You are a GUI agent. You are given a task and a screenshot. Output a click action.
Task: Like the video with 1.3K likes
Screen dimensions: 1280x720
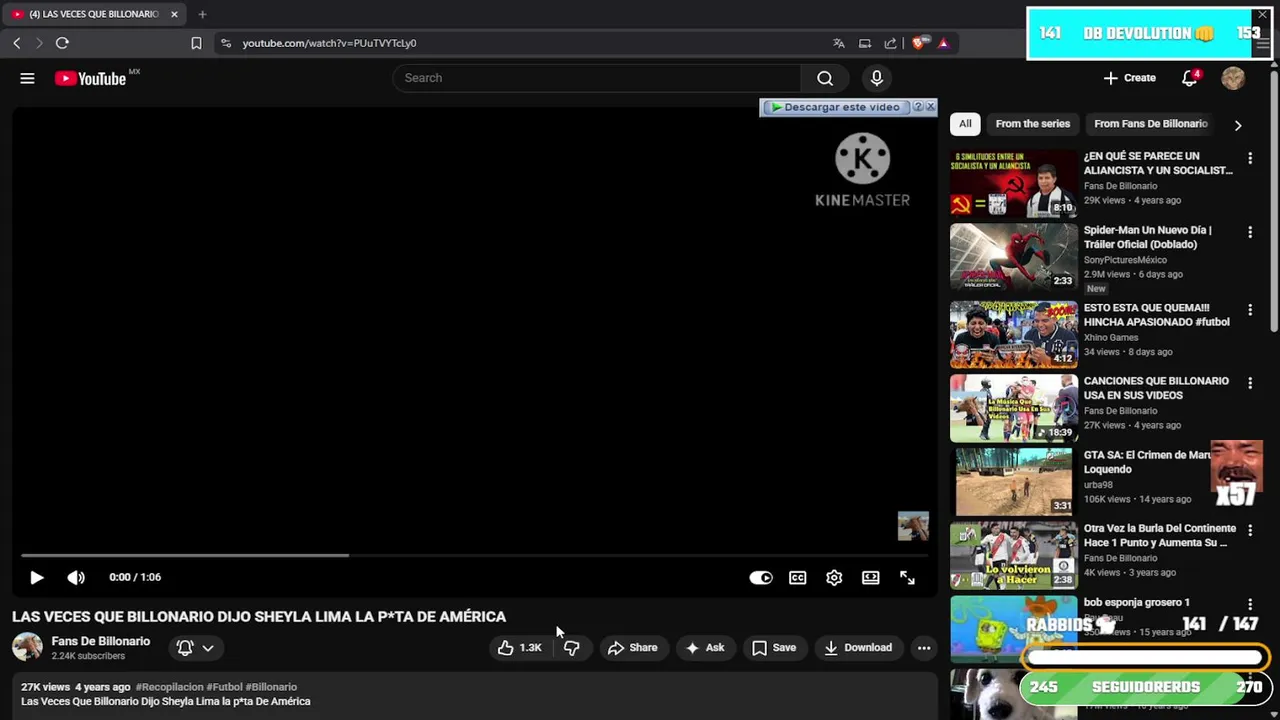[x=519, y=648]
